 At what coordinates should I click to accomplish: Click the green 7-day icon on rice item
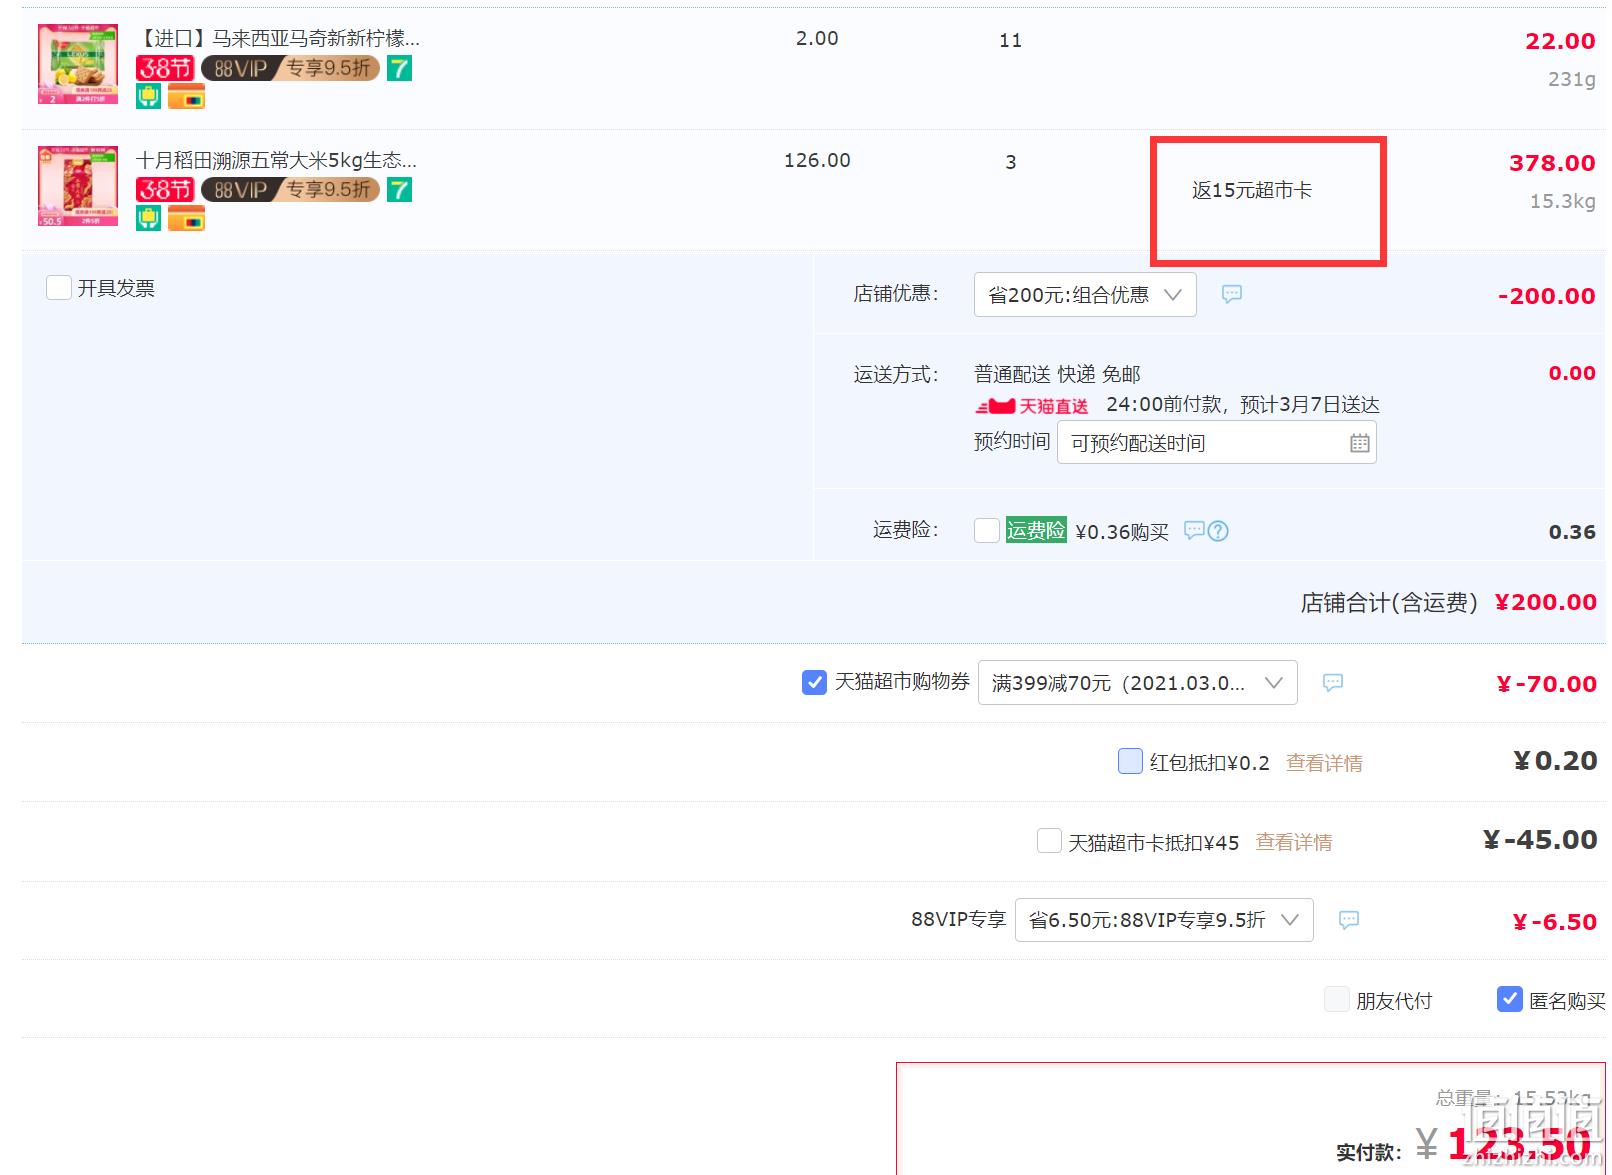[x=399, y=190]
